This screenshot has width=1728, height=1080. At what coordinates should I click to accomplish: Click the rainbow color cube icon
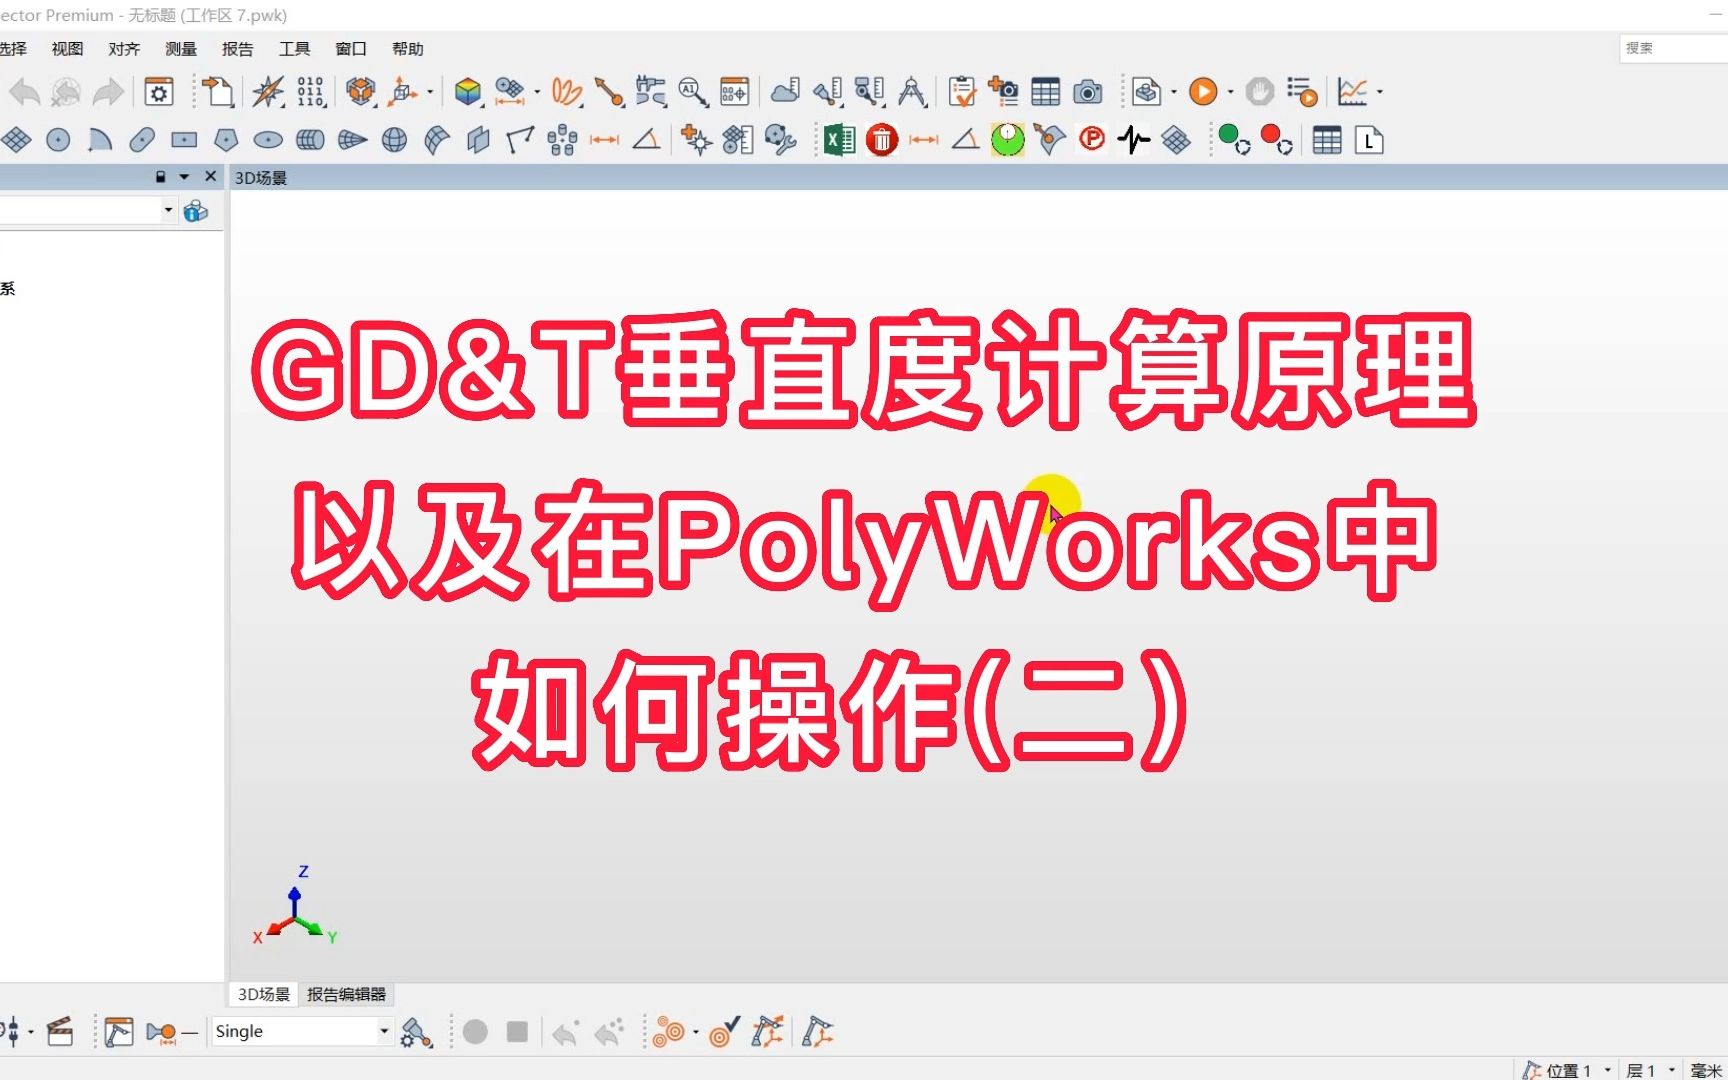[x=467, y=92]
